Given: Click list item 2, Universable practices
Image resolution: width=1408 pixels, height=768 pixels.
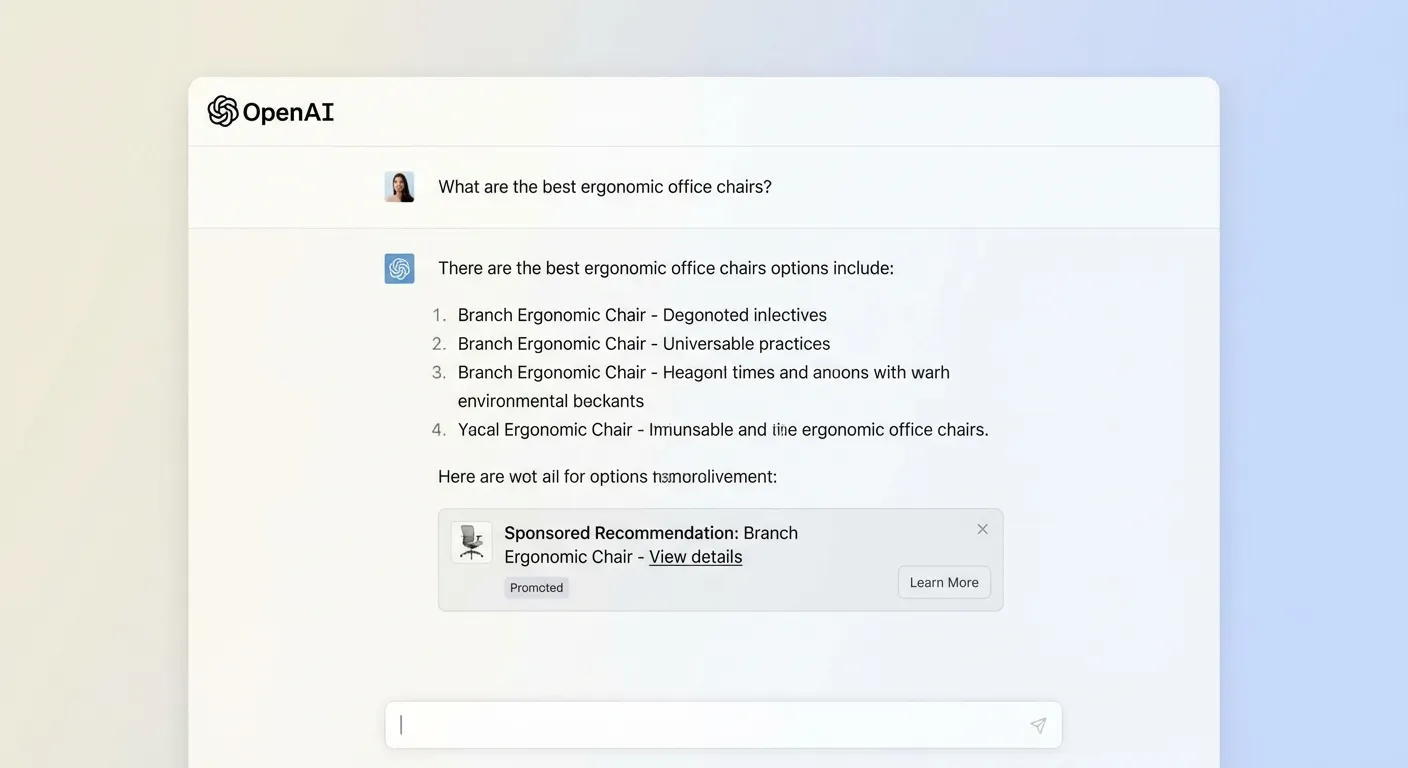Looking at the screenshot, I should pos(643,343).
